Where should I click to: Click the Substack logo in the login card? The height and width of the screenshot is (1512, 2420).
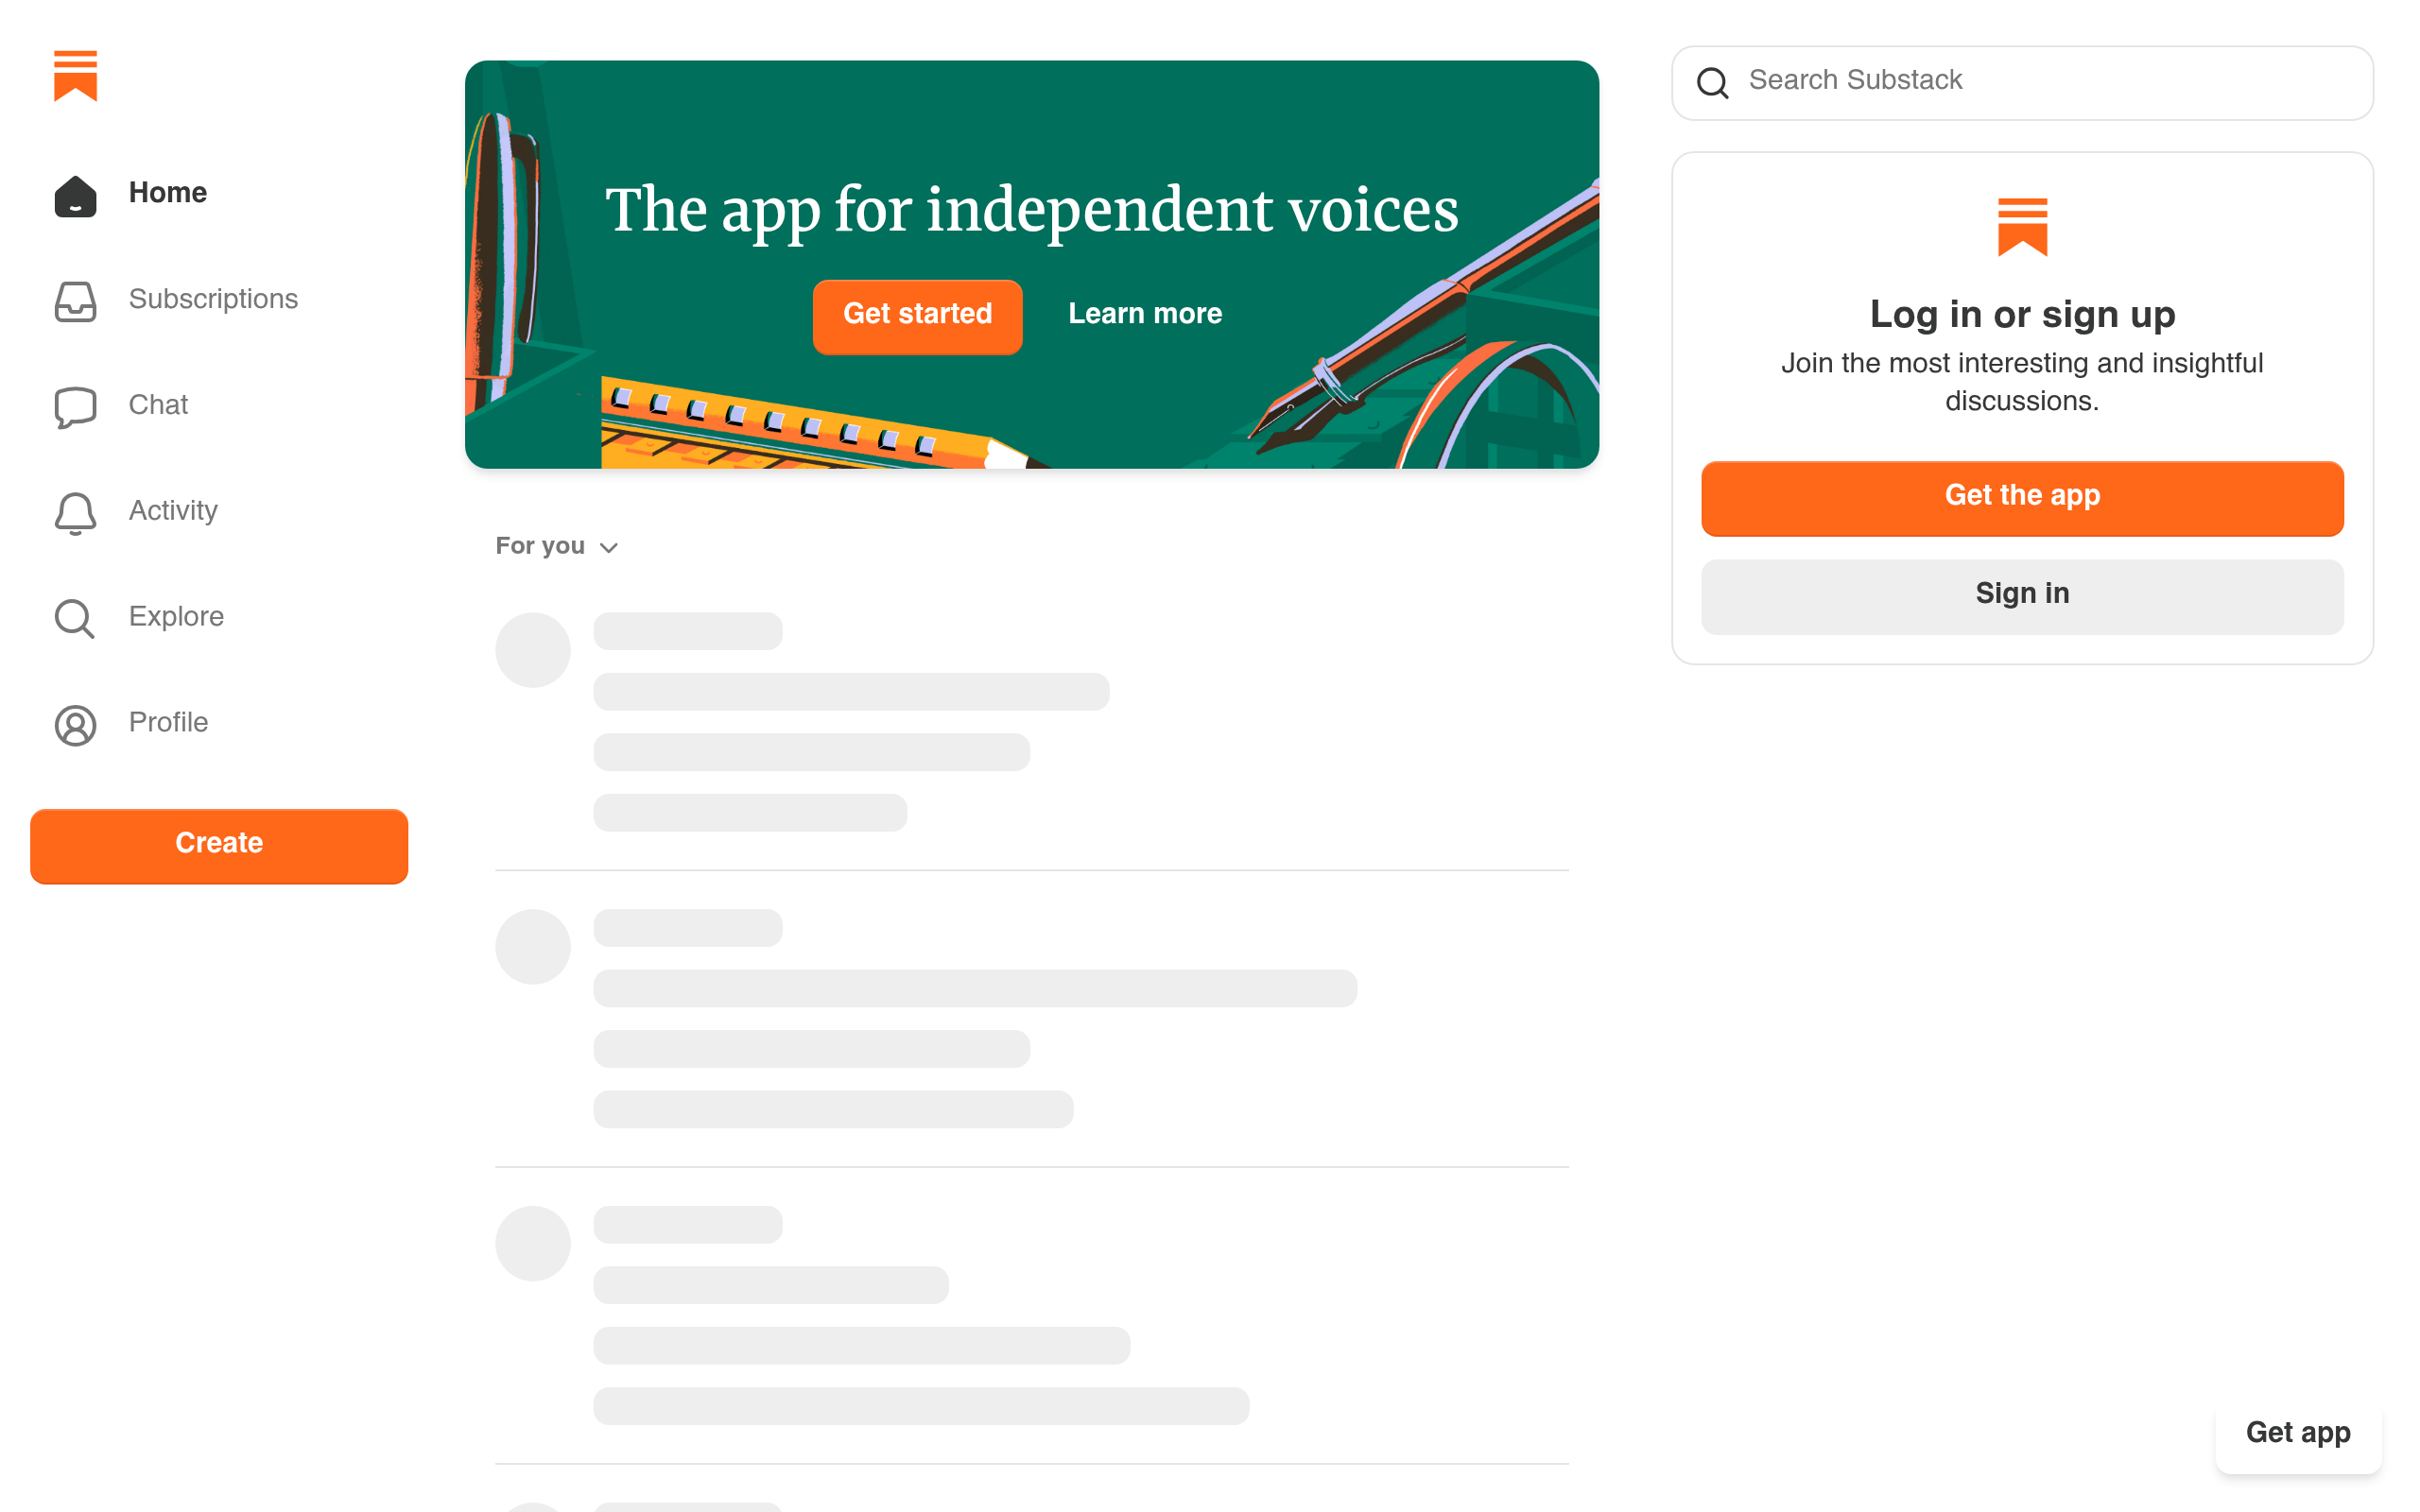tap(2022, 226)
